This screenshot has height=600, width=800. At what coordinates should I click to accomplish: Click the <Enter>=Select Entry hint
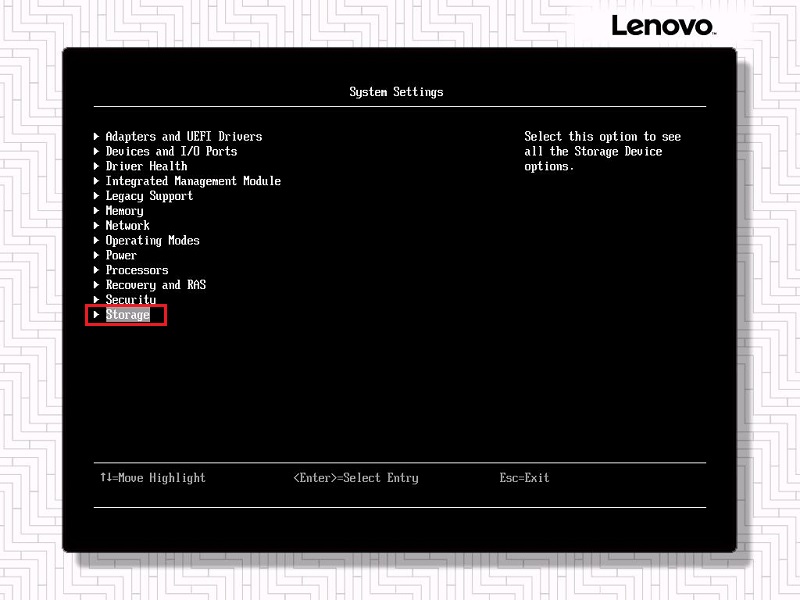point(355,478)
